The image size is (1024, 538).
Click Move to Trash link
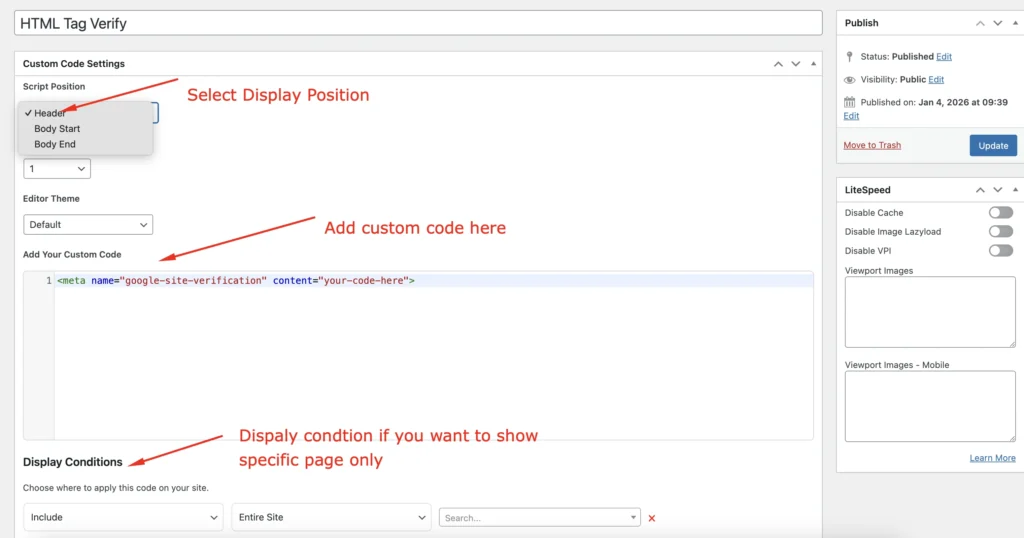click(872, 146)
